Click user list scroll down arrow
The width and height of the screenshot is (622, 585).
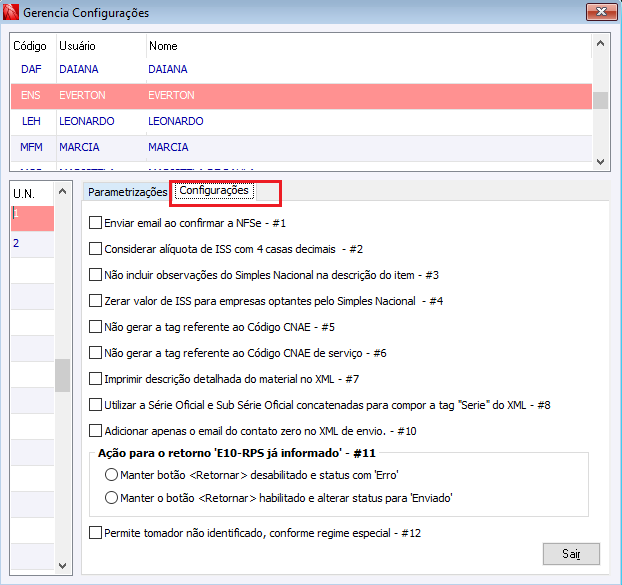601,161
